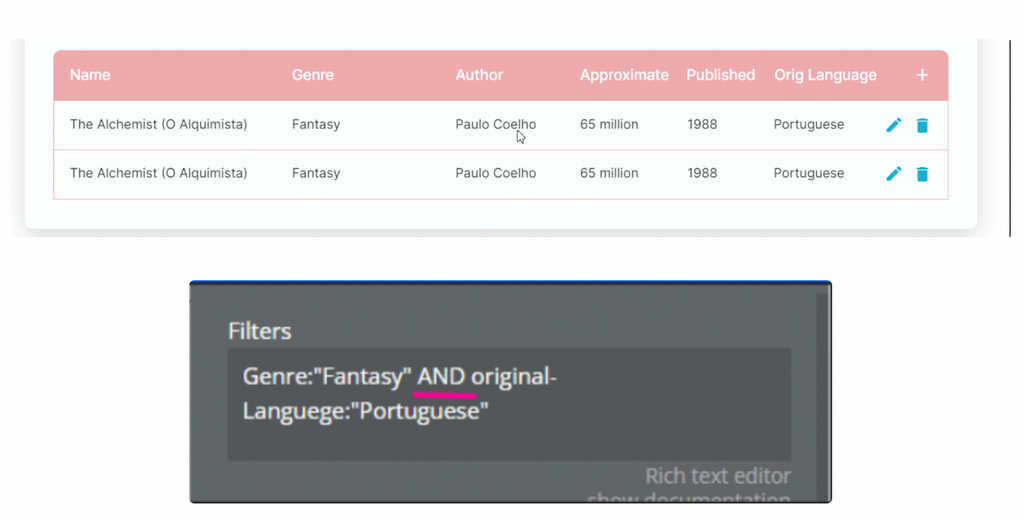Click the pencil icon in the second row
This screenshot has width=1024, height=519.
894,174
